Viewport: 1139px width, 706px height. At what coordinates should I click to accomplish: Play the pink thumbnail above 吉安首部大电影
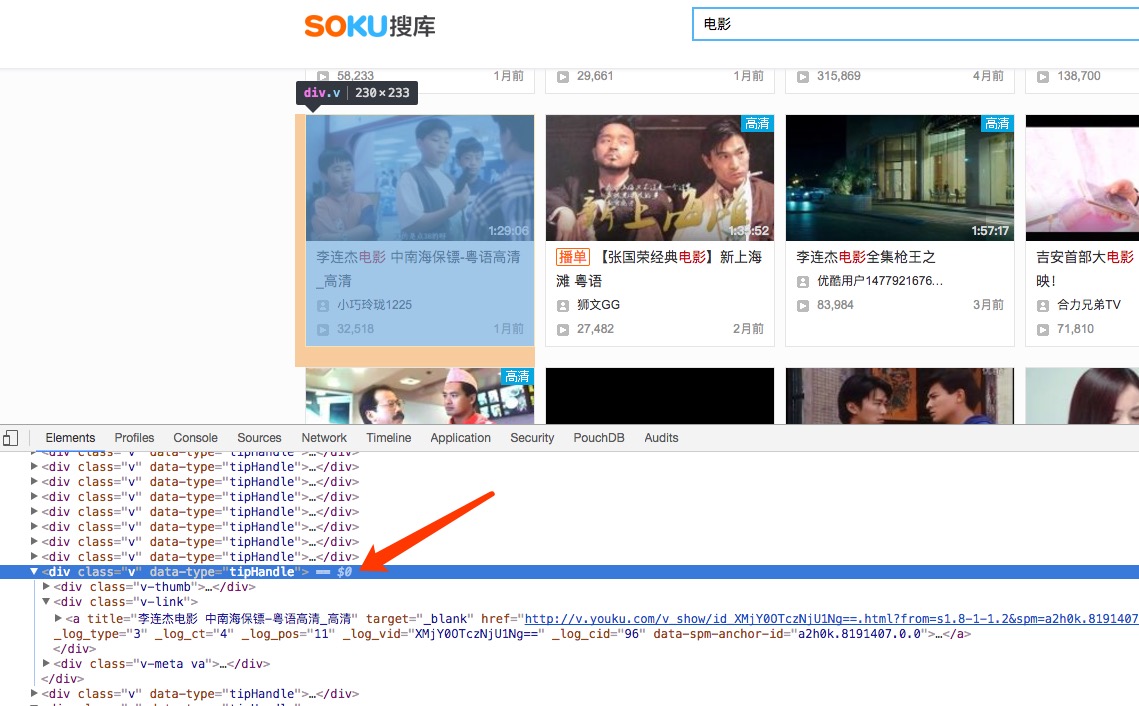[x=1082, y=178]
